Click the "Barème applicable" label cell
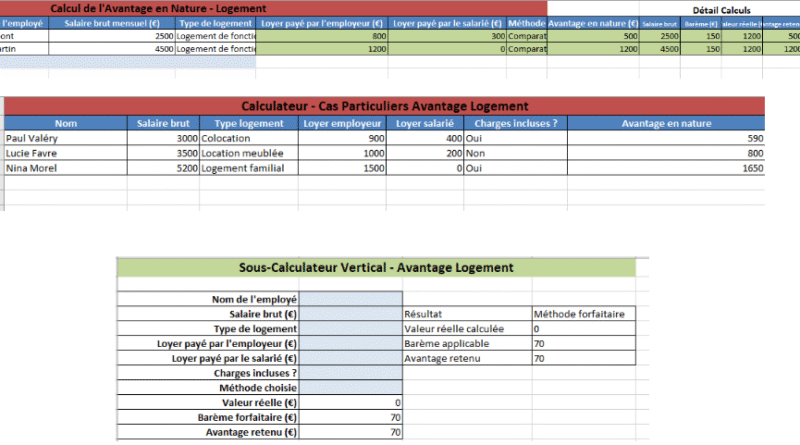The height and width of the screenshot is (445, 800). click(466, 343)
